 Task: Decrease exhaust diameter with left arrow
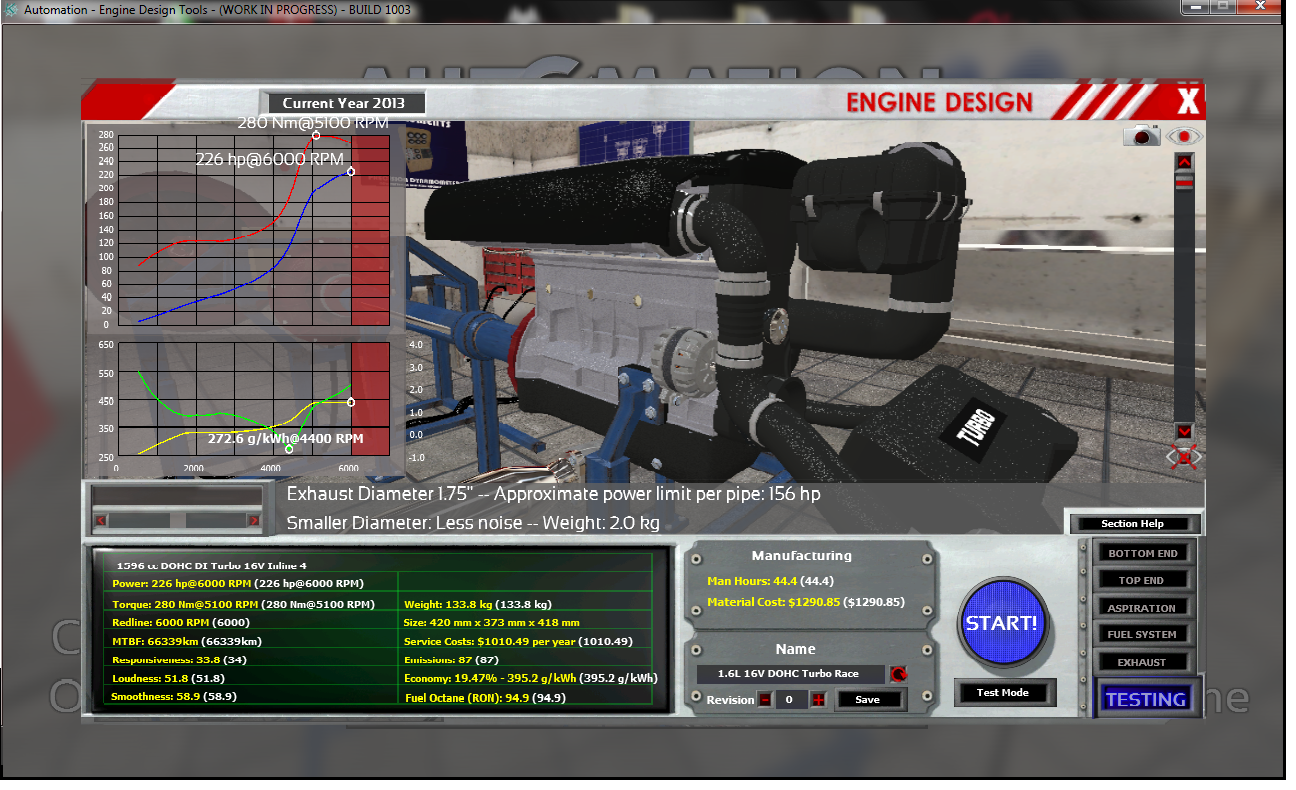pos(100,520)
